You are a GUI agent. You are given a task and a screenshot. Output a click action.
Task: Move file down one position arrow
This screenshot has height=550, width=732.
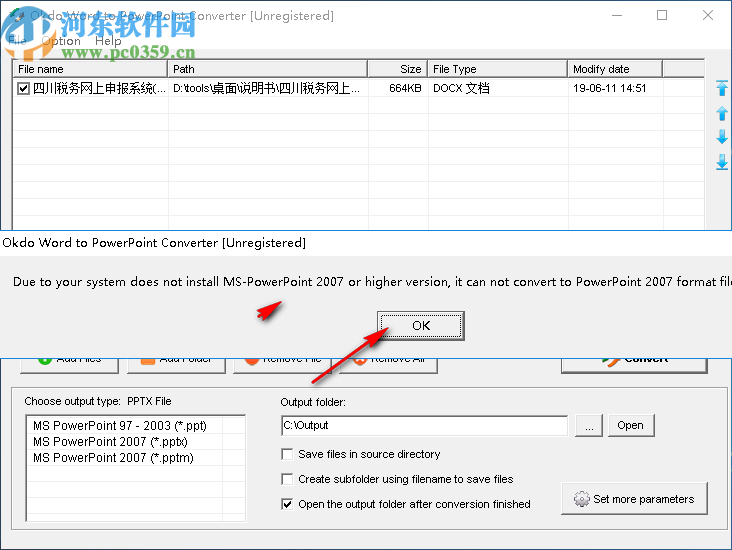point(722,137)
